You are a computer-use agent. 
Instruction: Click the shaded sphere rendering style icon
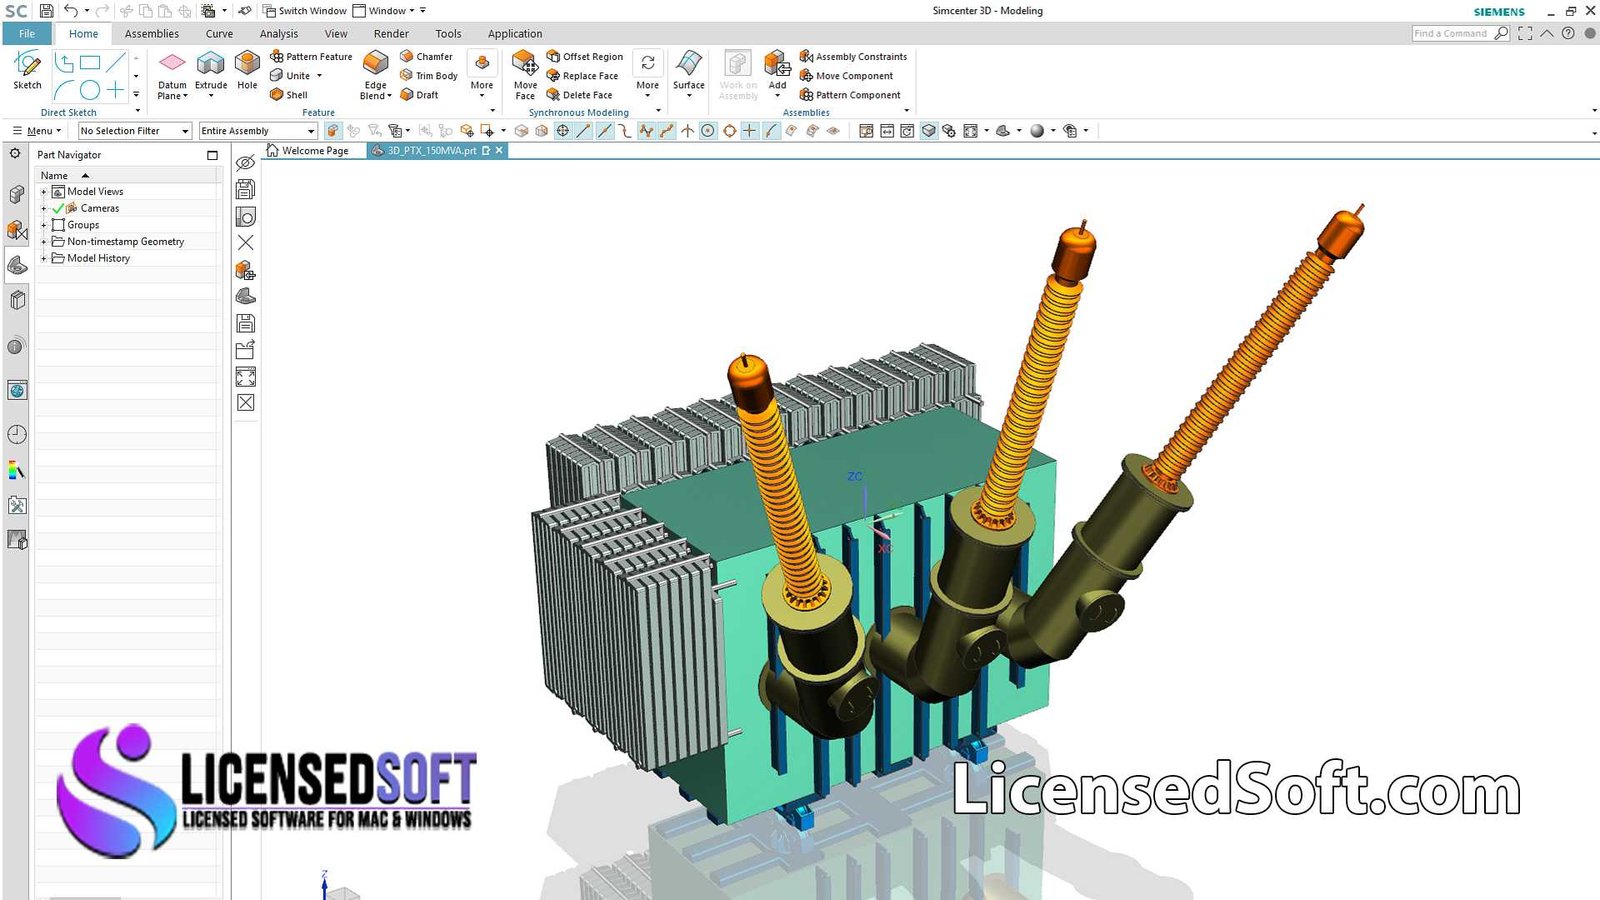click(x=1037, y=130)
